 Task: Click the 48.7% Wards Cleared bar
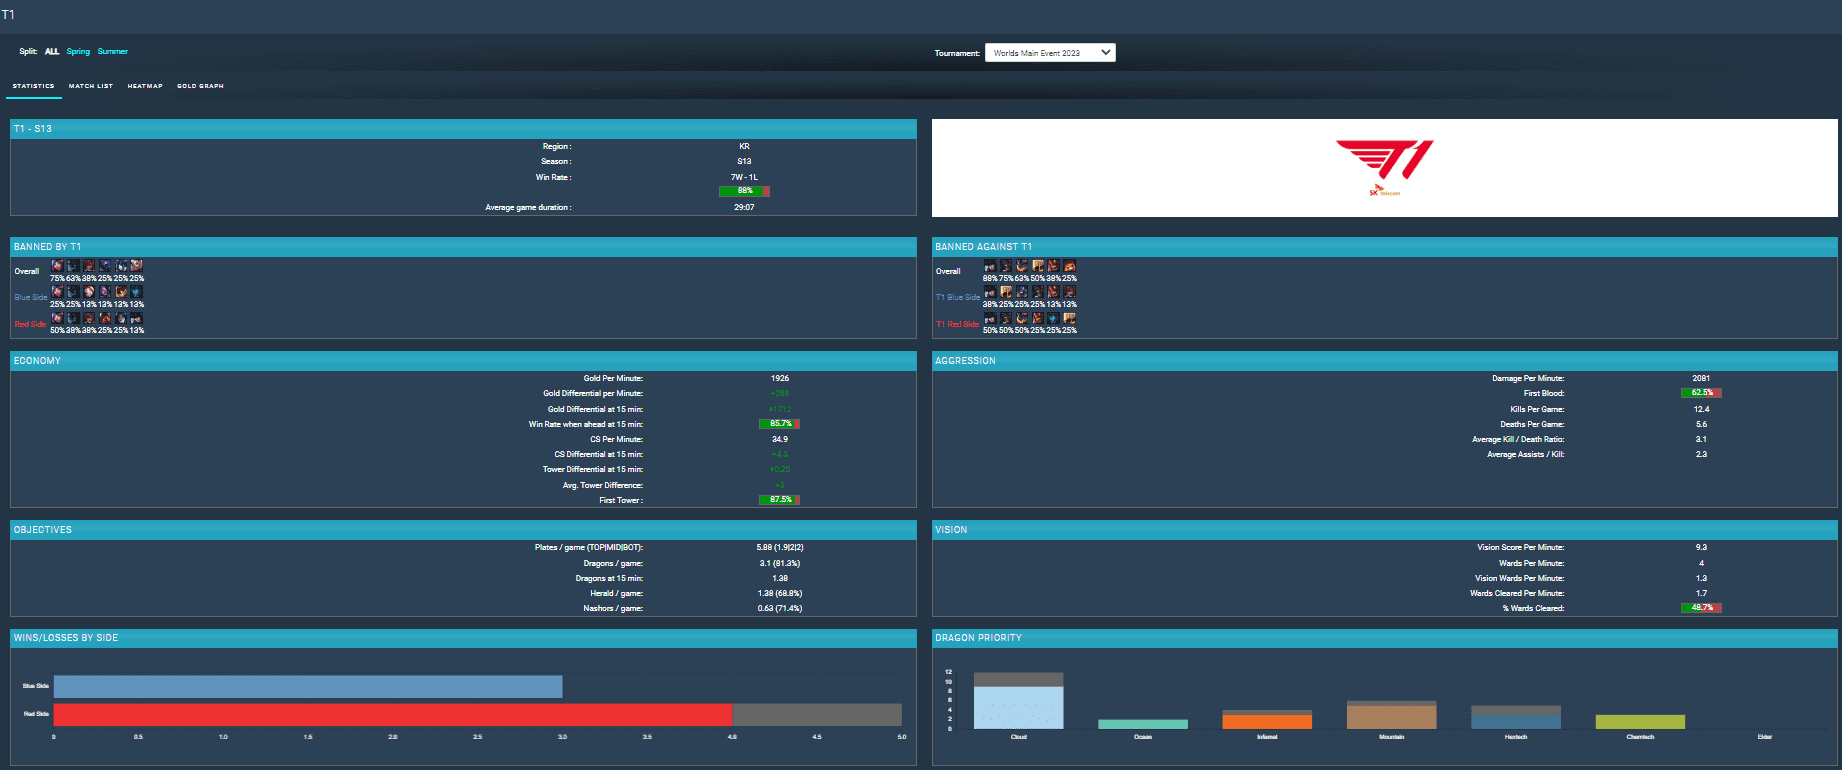tap(1701, 608)
